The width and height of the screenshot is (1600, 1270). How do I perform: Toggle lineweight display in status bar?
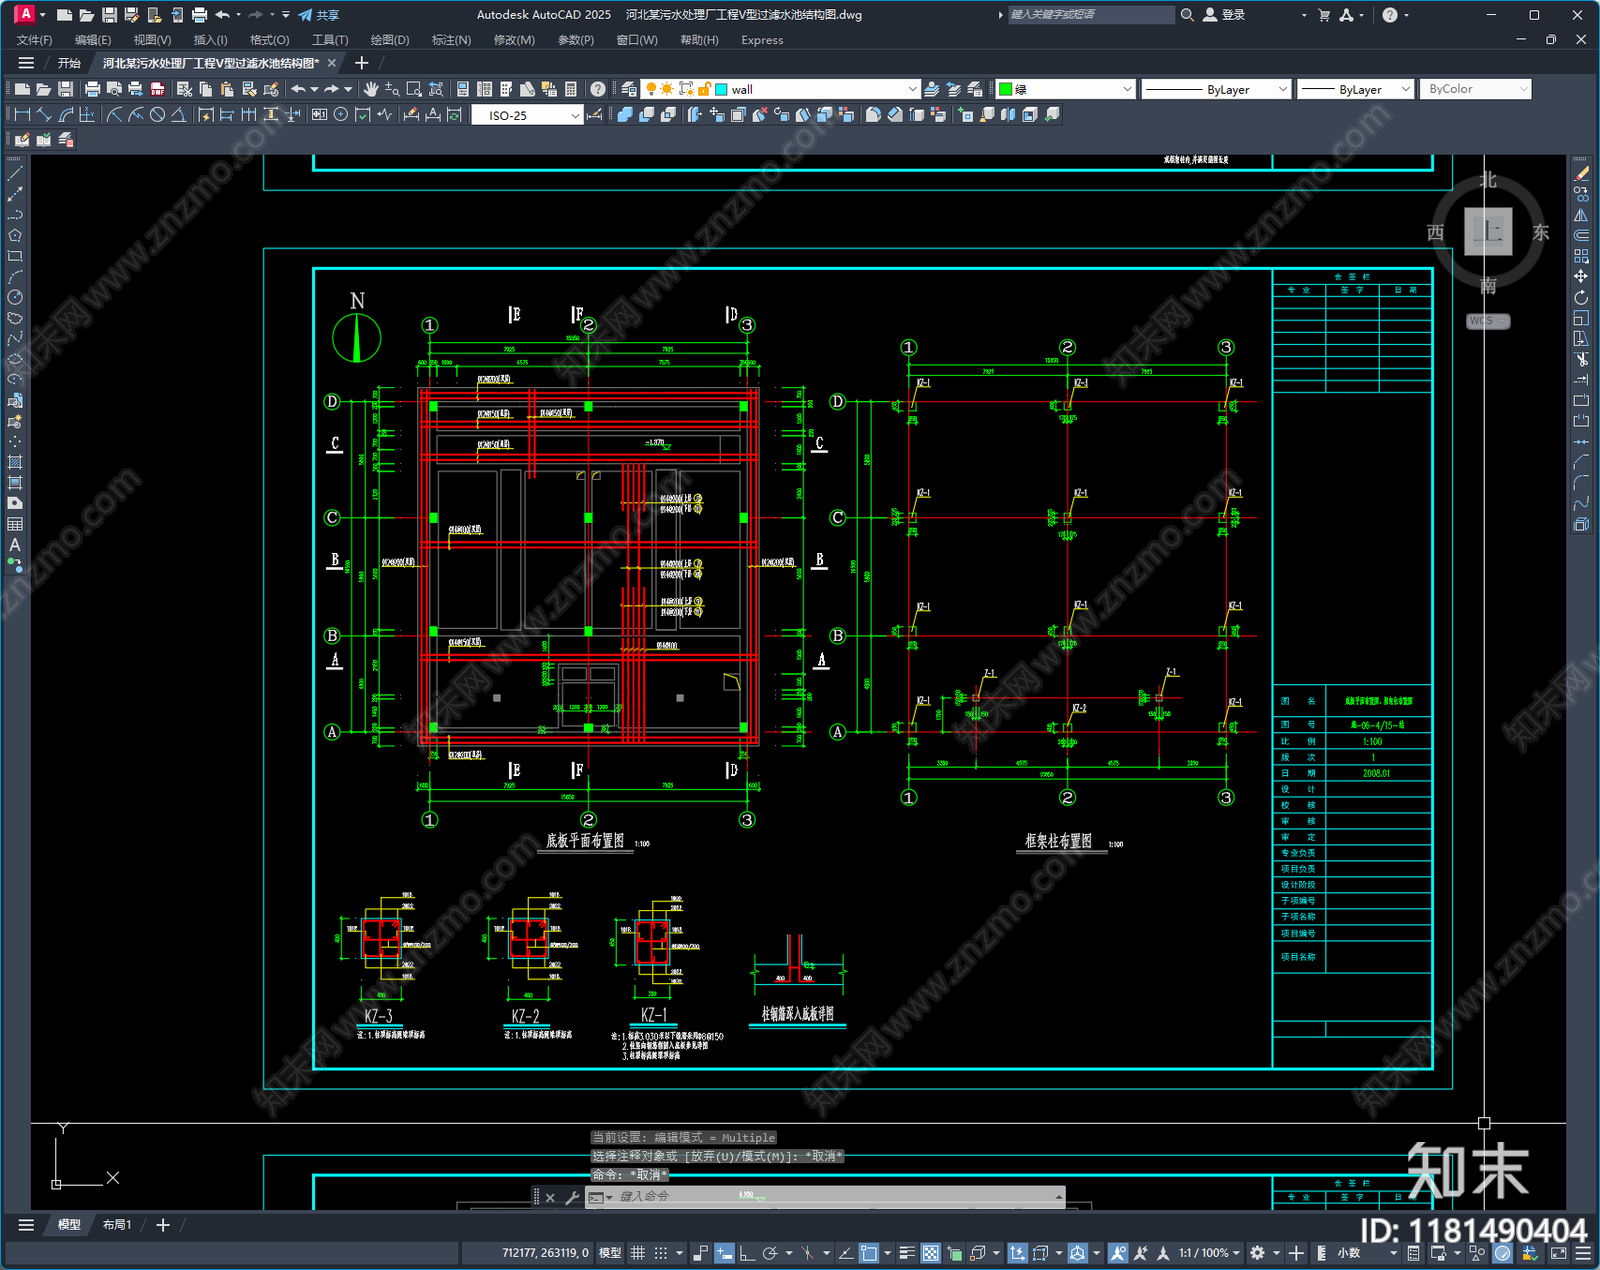pos(907,1253)
